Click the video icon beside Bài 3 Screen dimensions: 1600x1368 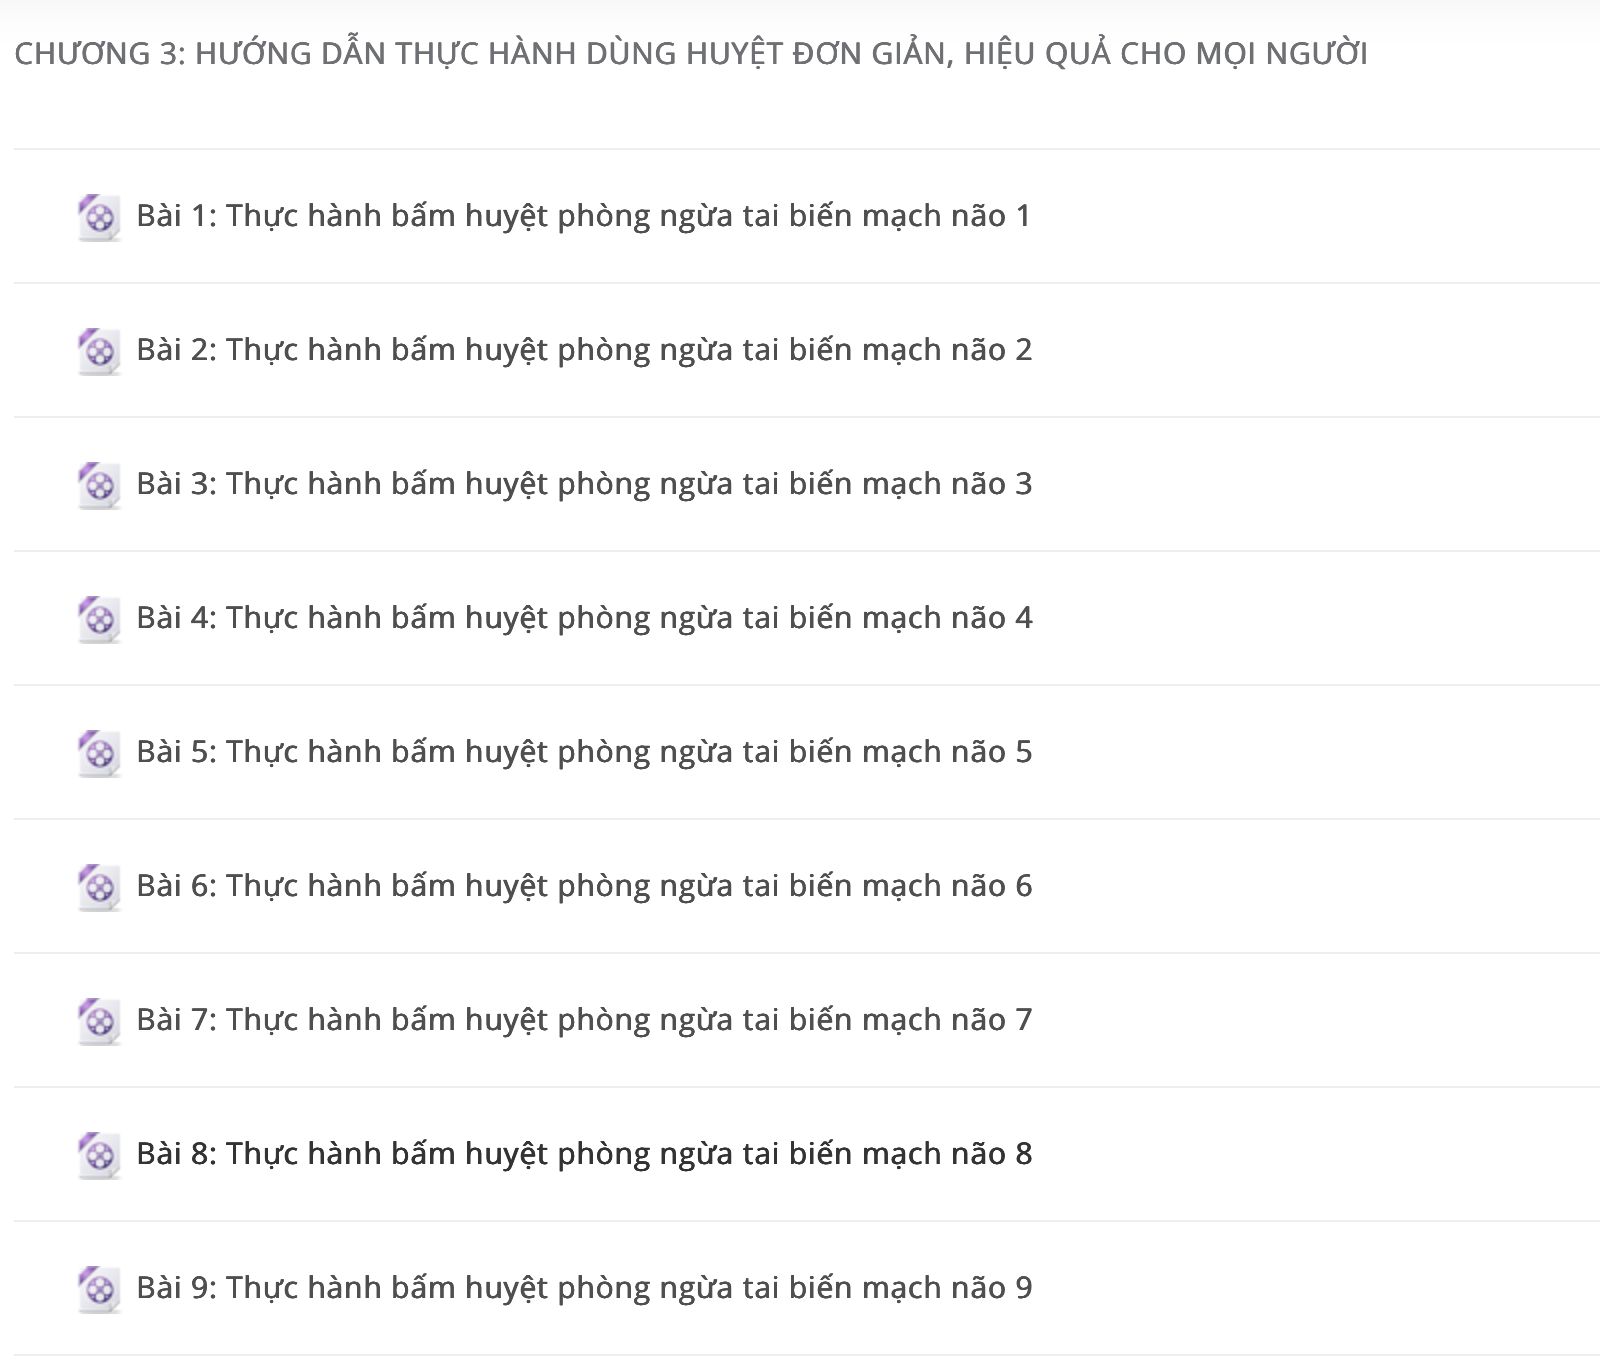pos(99,485)
